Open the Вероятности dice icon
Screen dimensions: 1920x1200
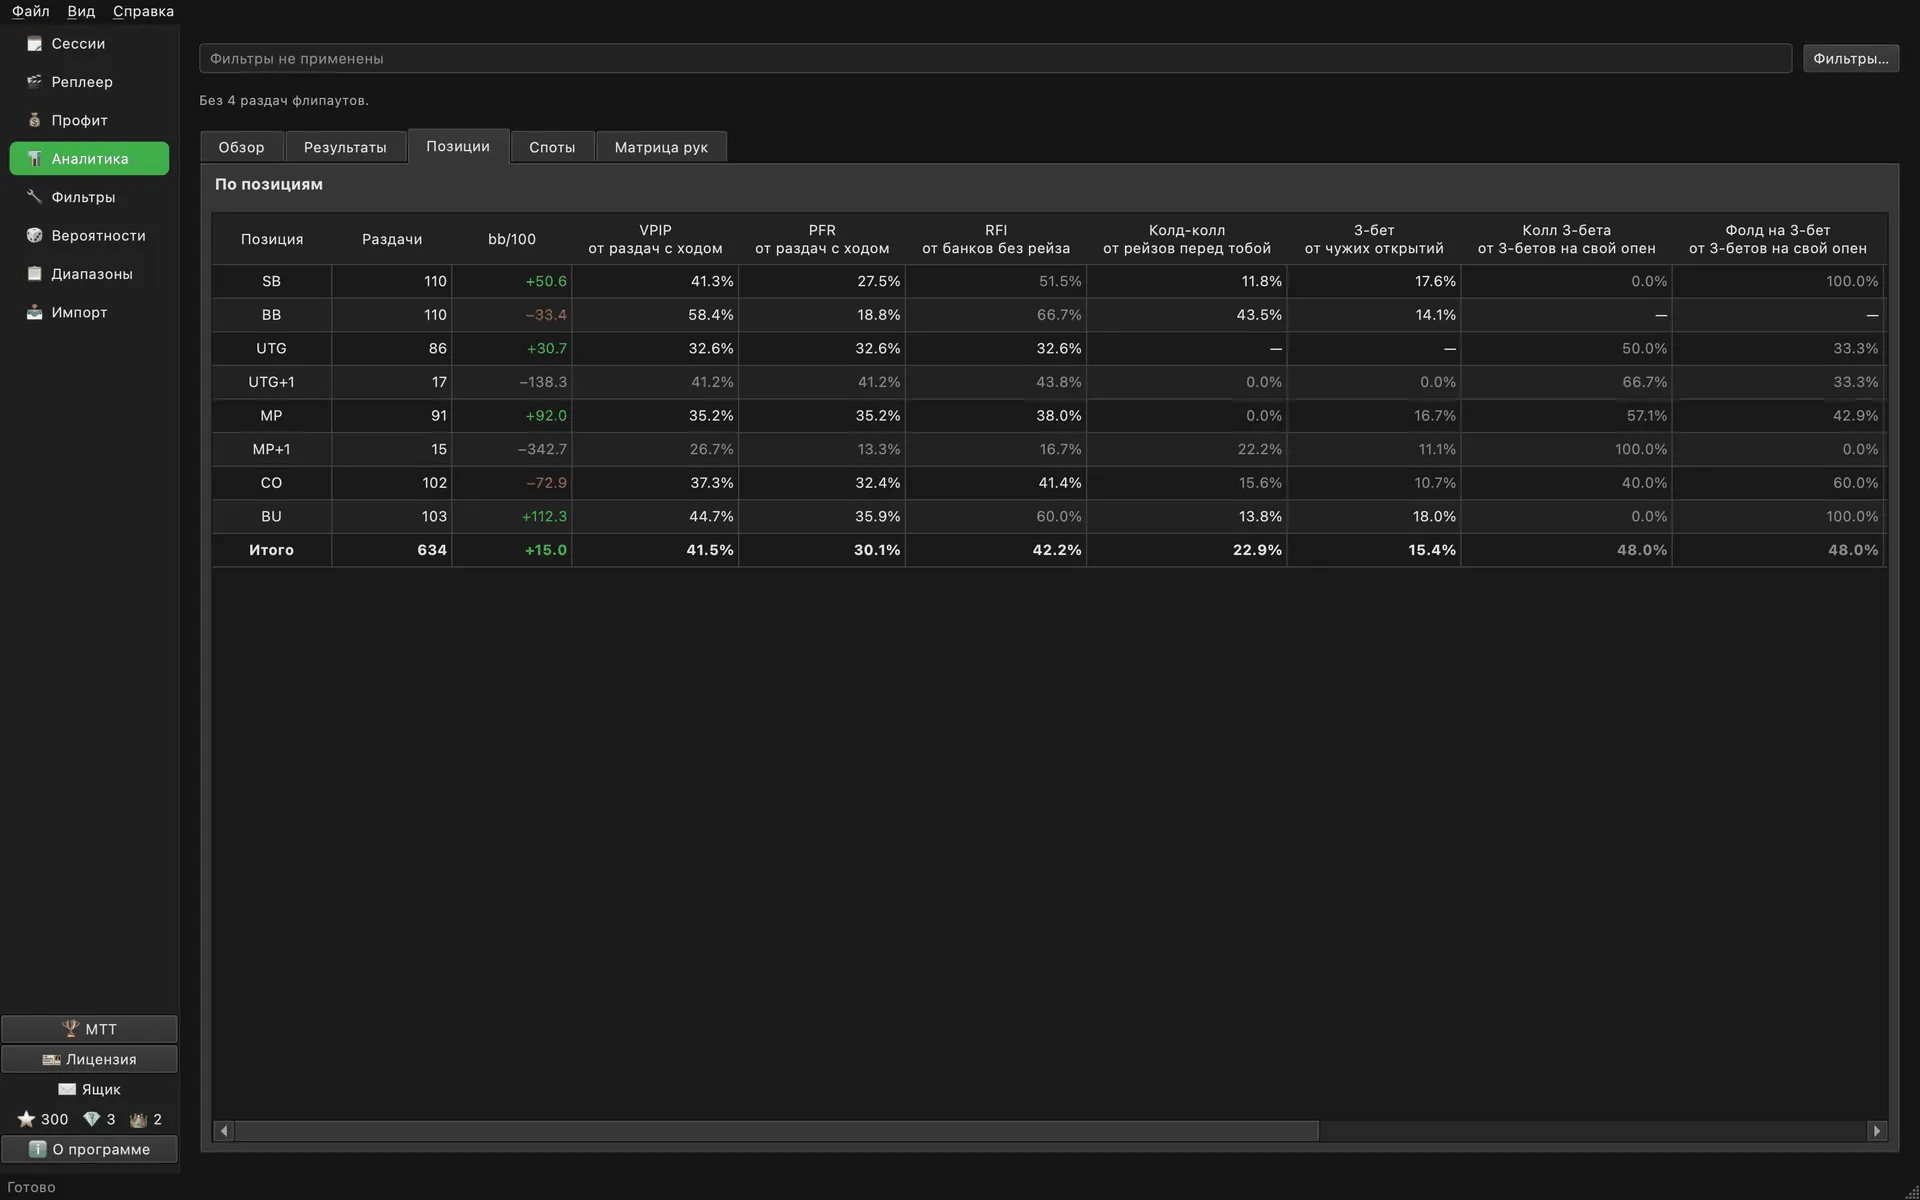tap(34, 236)
